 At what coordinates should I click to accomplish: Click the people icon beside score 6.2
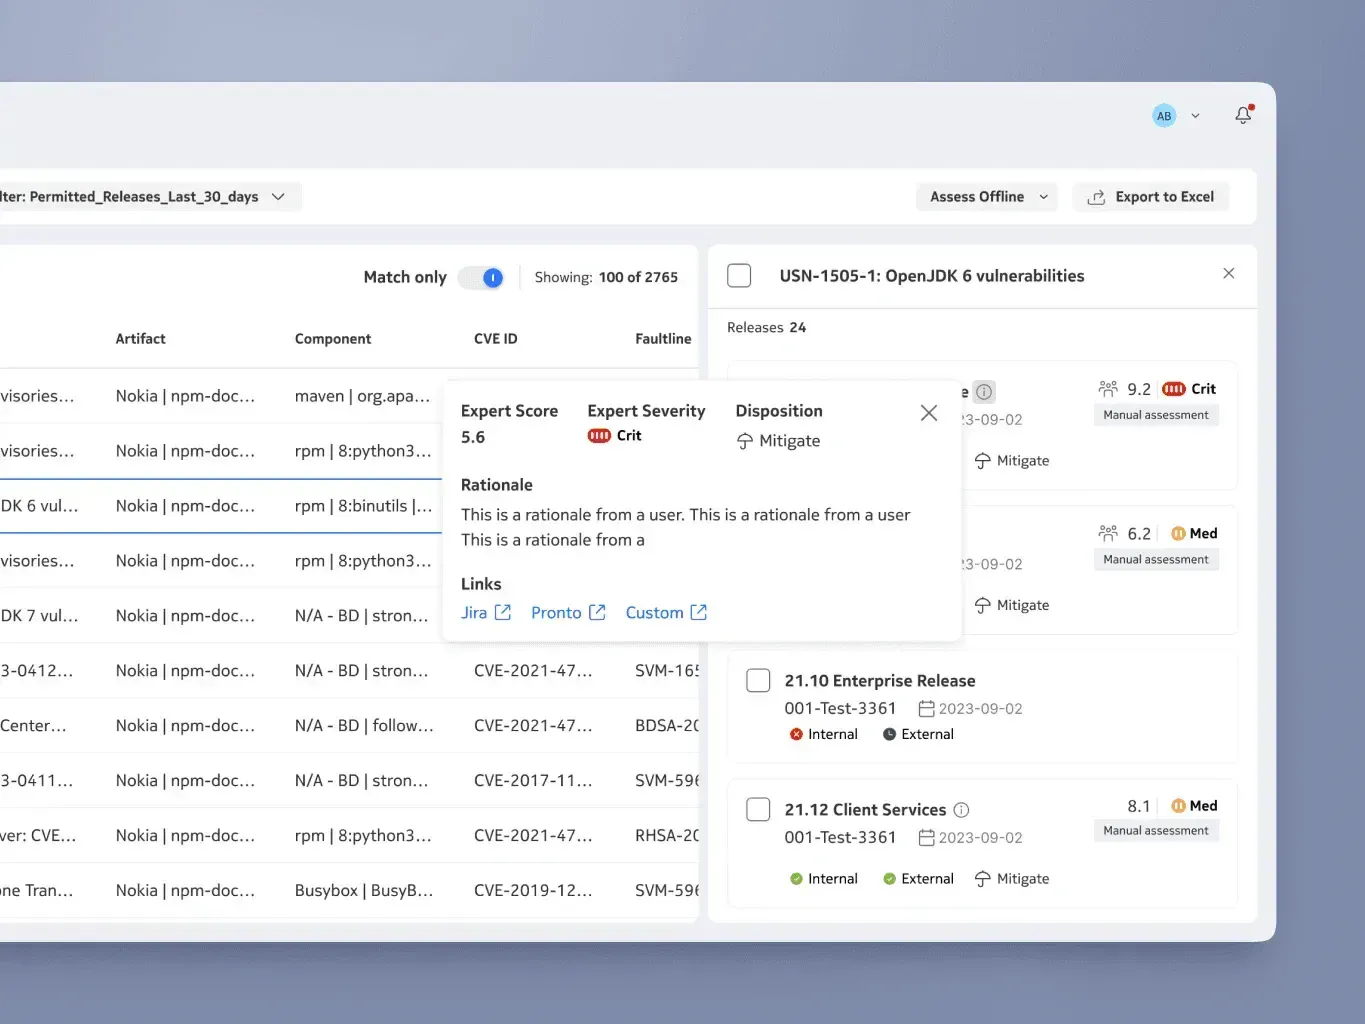click(1108, 533)
